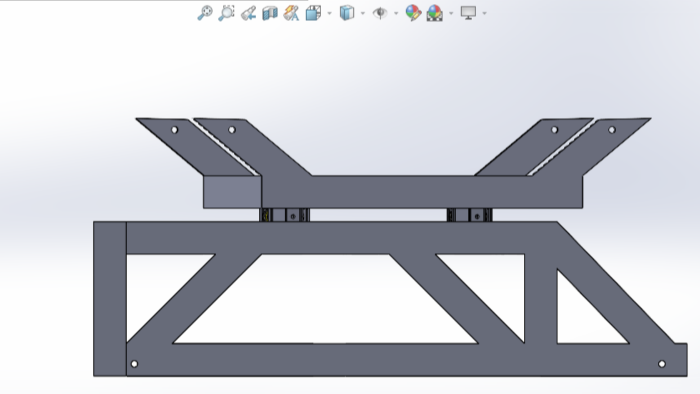Toggle the Hide/Show Items eye icon
Viewport: 700px width, 394px height.
pos(380,13)
